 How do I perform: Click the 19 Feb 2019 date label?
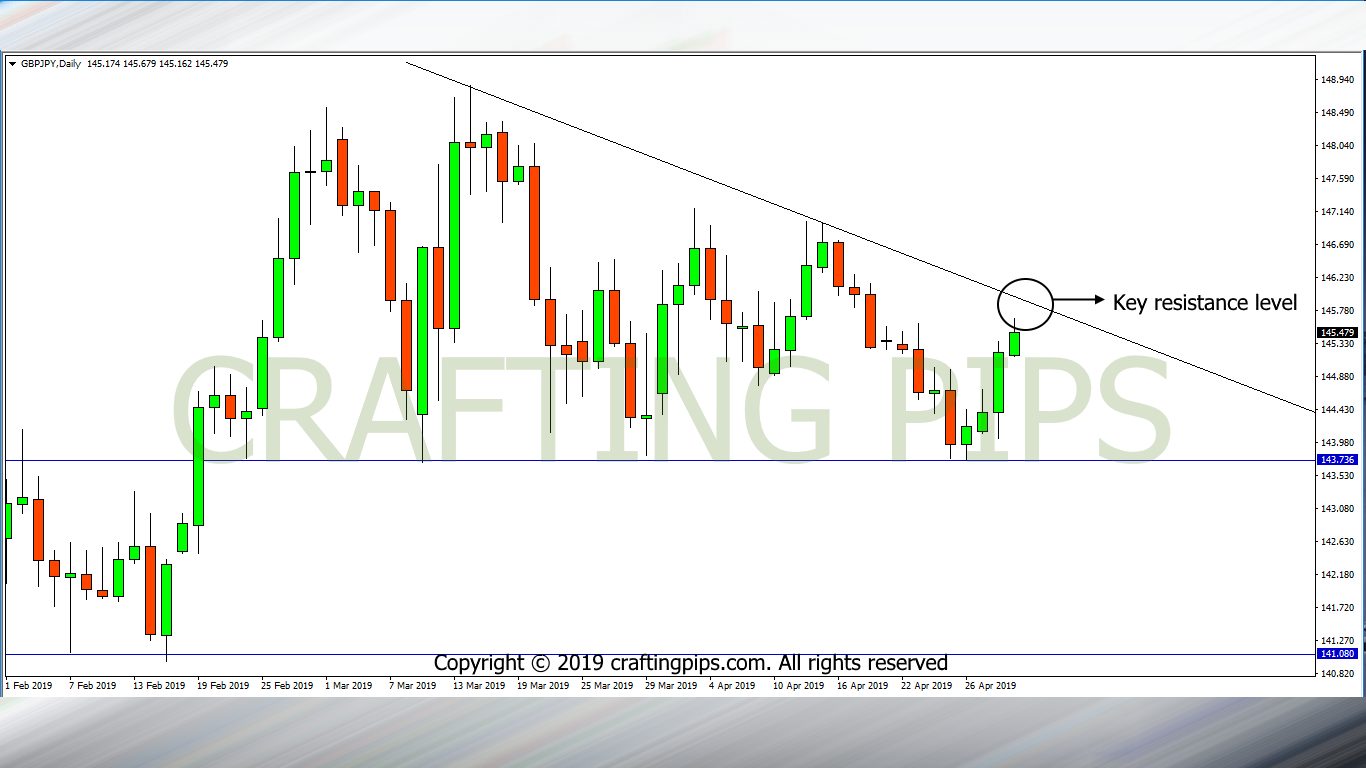tap(222, 686)
